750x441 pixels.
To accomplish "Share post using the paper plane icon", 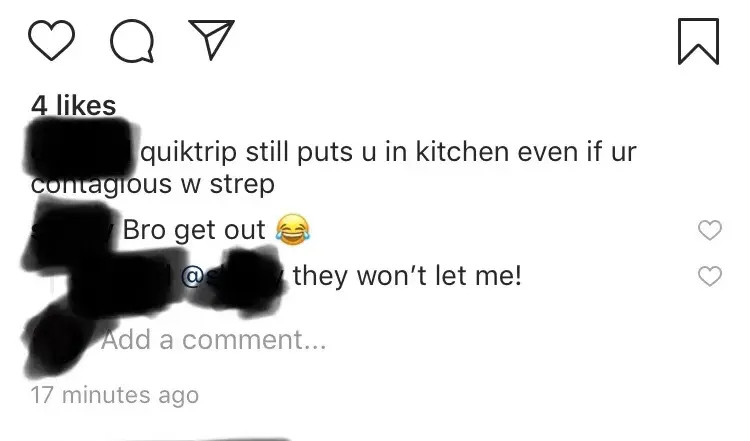I will point(211,39).
